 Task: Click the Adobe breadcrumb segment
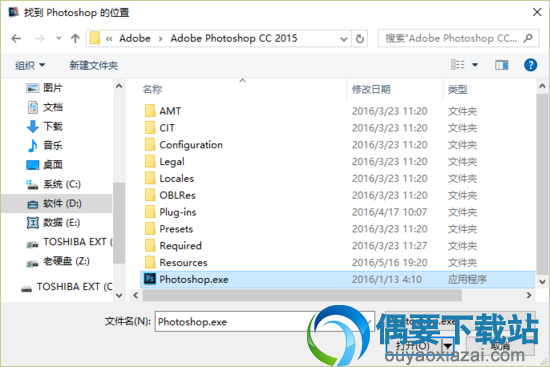(x=135, y=38)
